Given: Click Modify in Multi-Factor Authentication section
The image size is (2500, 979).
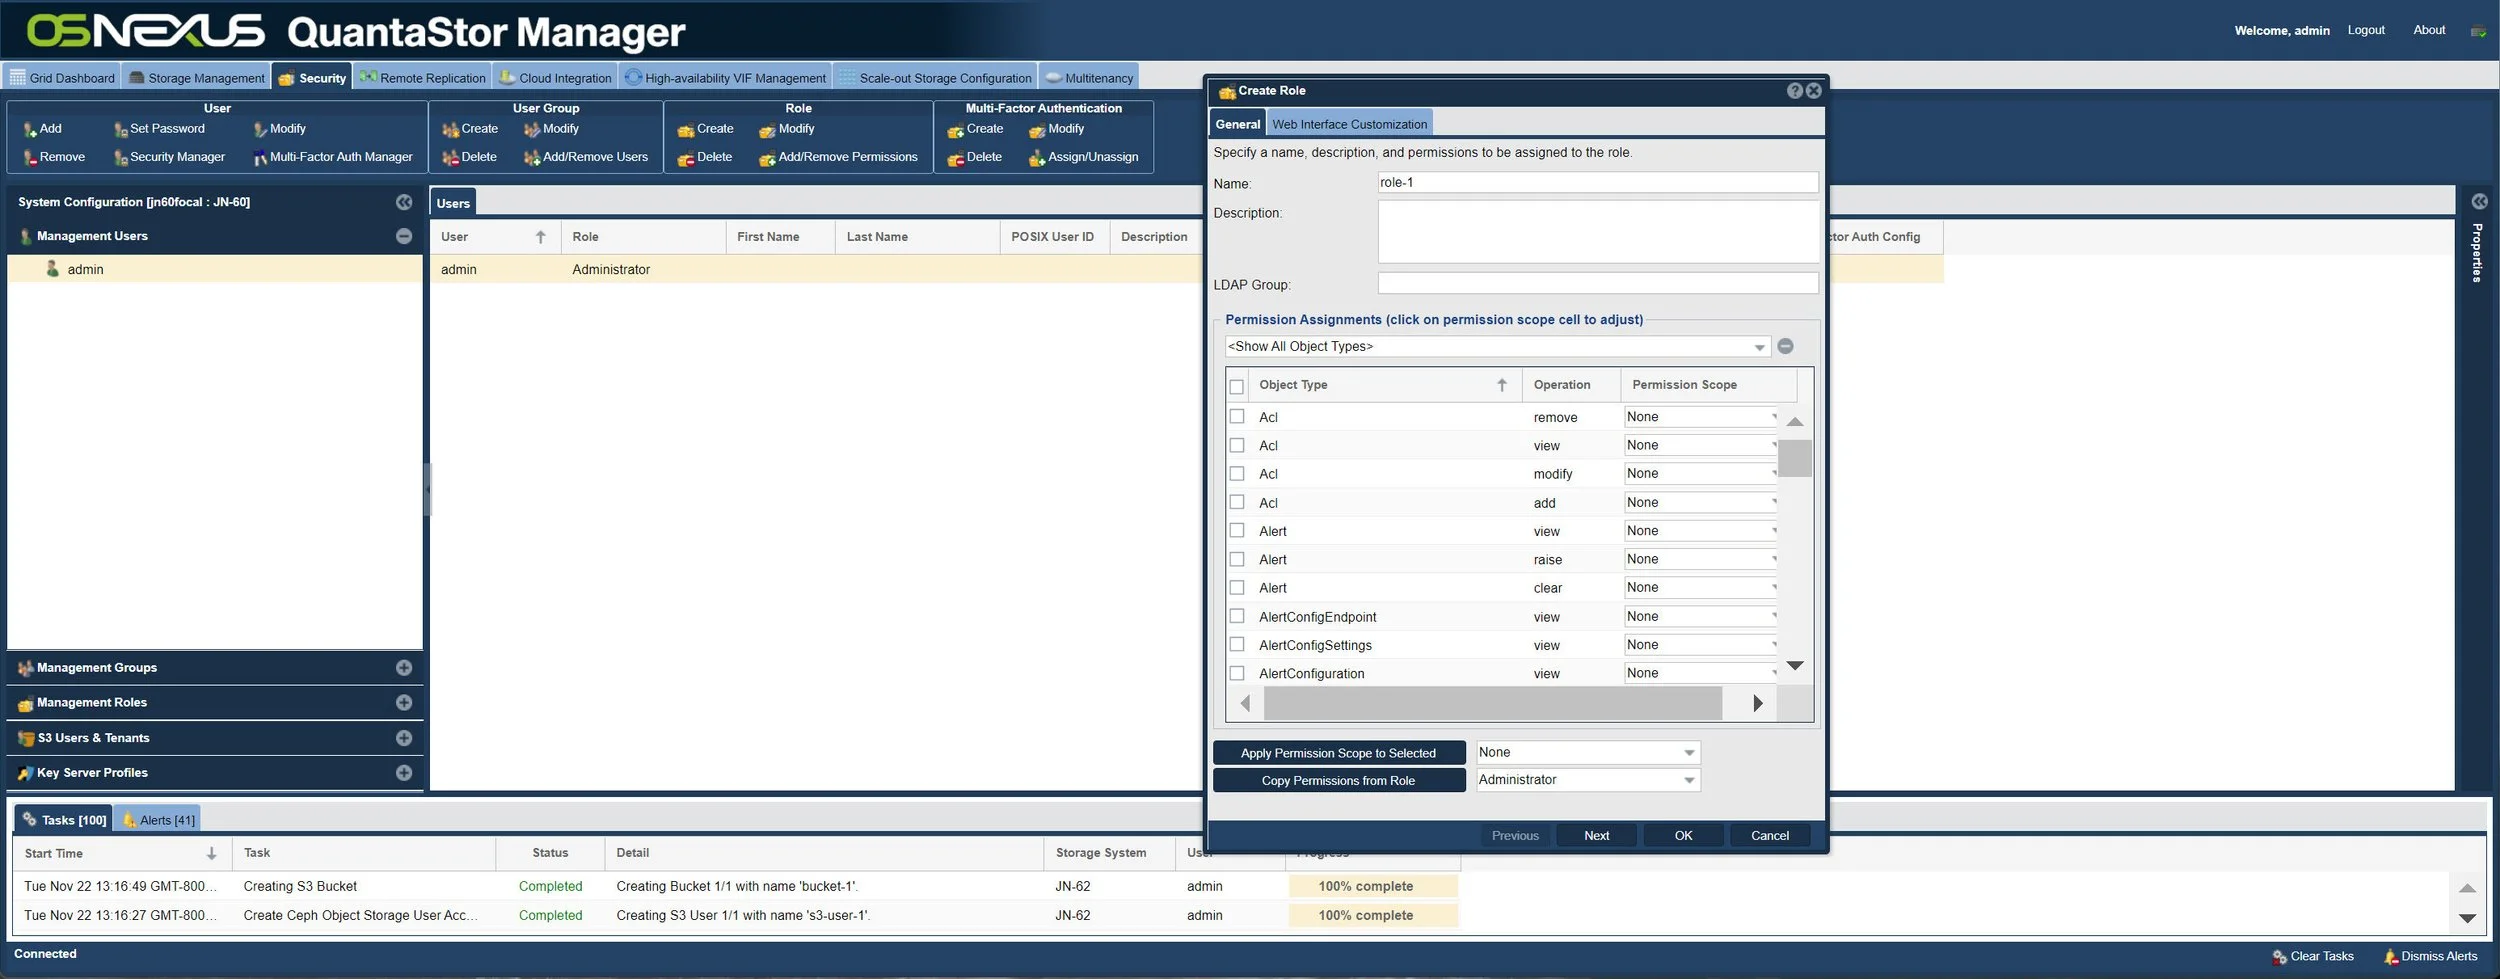Looking at the screenshot, I should tap(1056, 129).
